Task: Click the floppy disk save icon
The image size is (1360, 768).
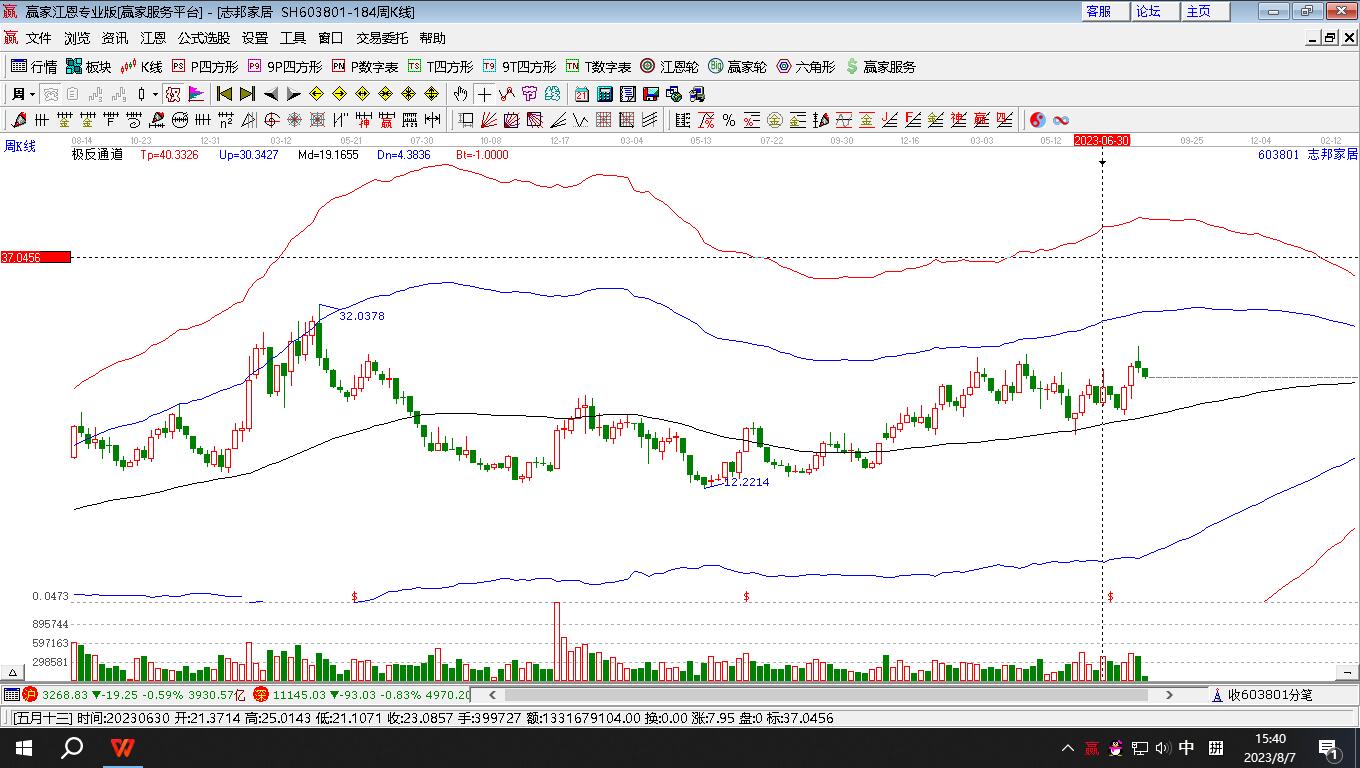Action: [651, 94]
